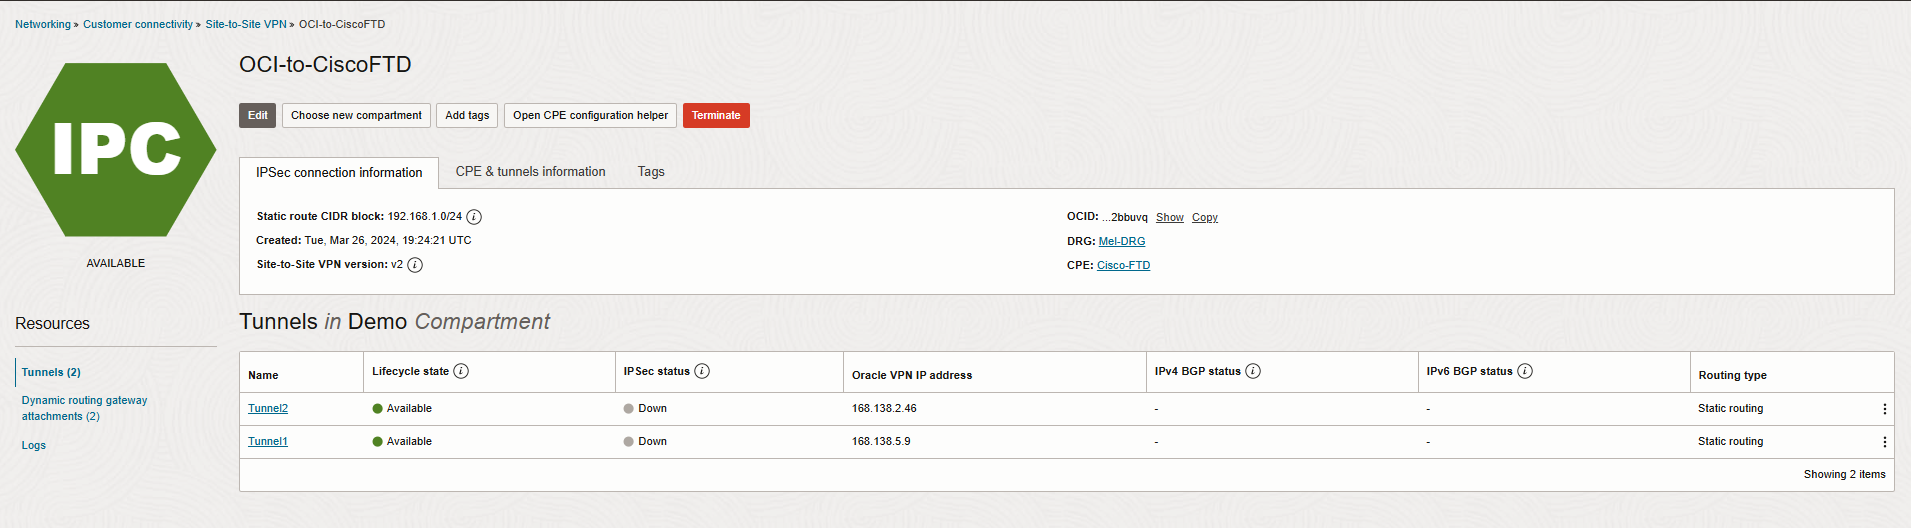
Task: Click Tunnel2 Static routing cell
Action: coord(1730,409)
